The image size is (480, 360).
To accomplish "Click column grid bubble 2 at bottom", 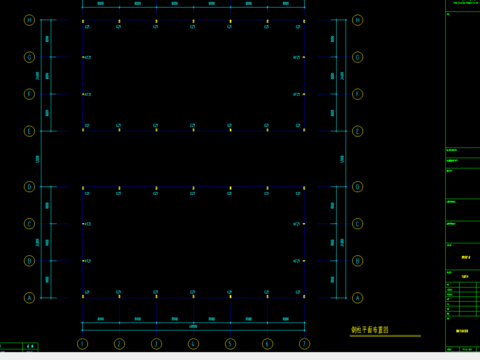I will pyautogui.click(x=119, y=344).
